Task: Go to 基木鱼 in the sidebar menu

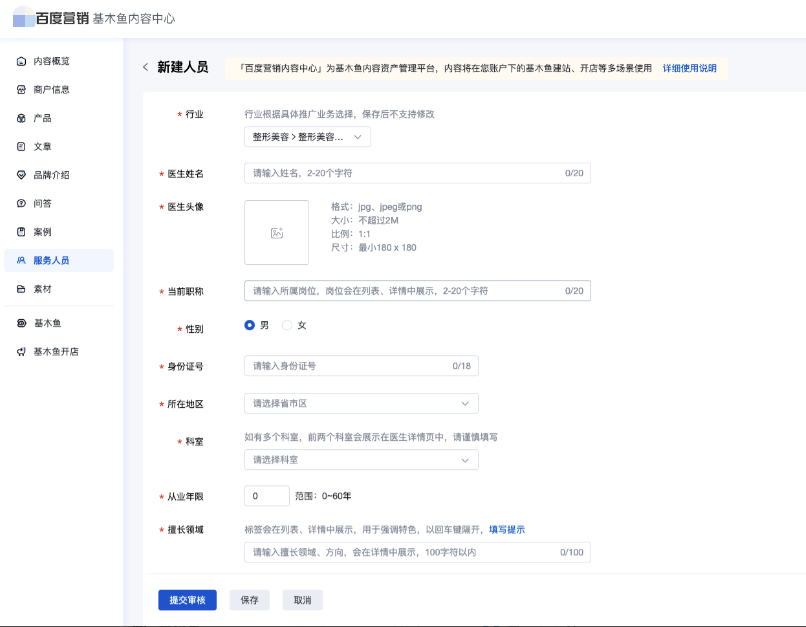Action: pos(47,323)
